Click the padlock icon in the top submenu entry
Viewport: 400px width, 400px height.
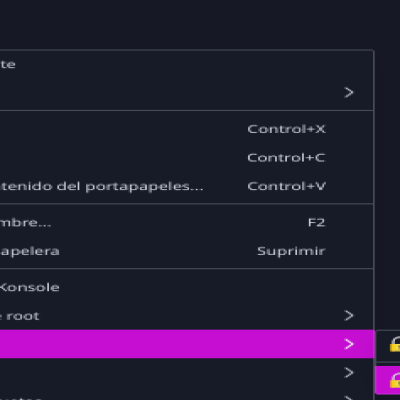(395, 344)
